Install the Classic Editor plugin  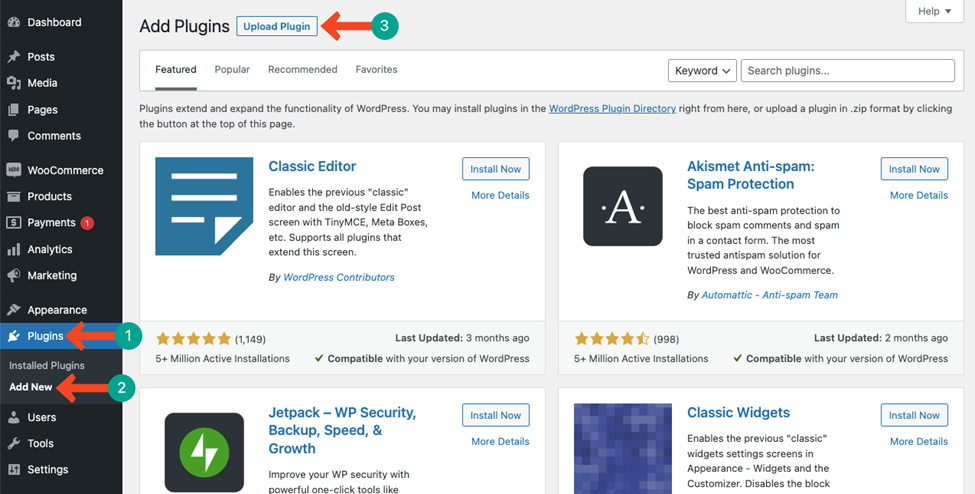point(496,169)
